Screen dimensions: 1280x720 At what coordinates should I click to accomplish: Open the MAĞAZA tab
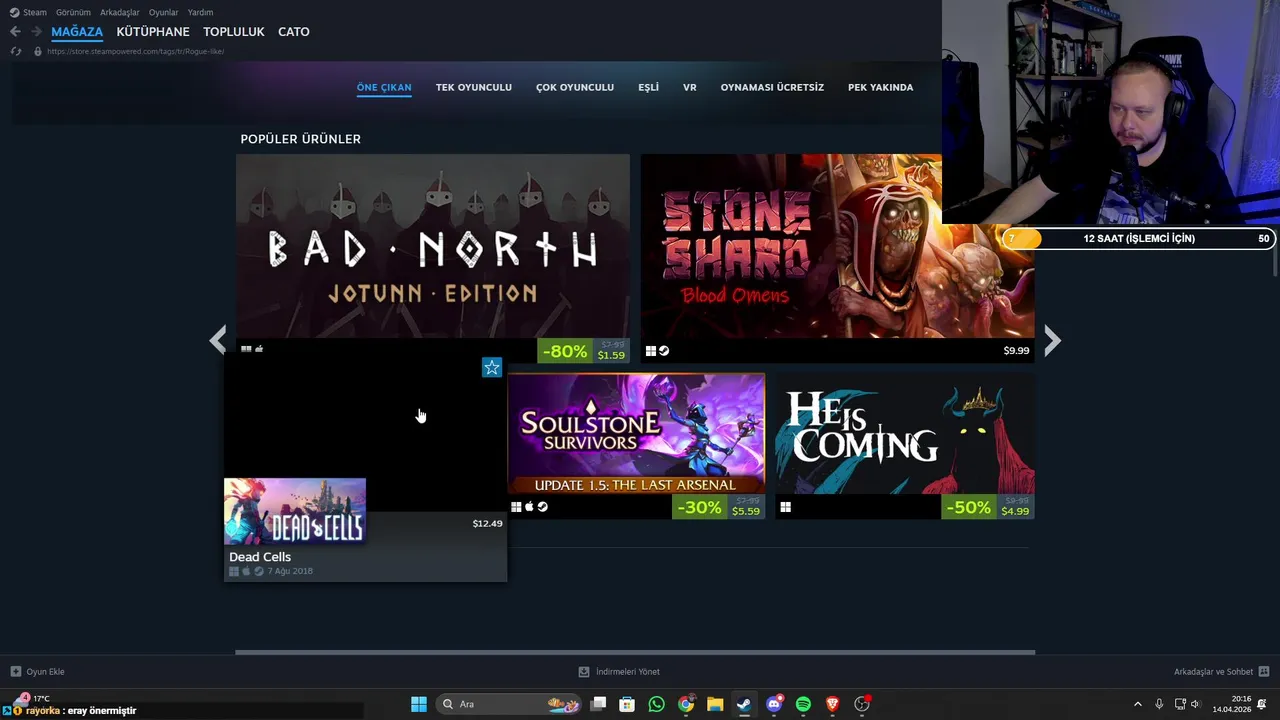pos(77,32)
